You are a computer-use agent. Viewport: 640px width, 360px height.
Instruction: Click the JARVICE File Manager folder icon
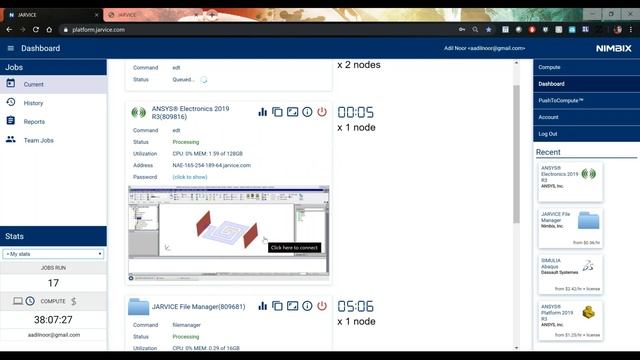coord(138,307)
